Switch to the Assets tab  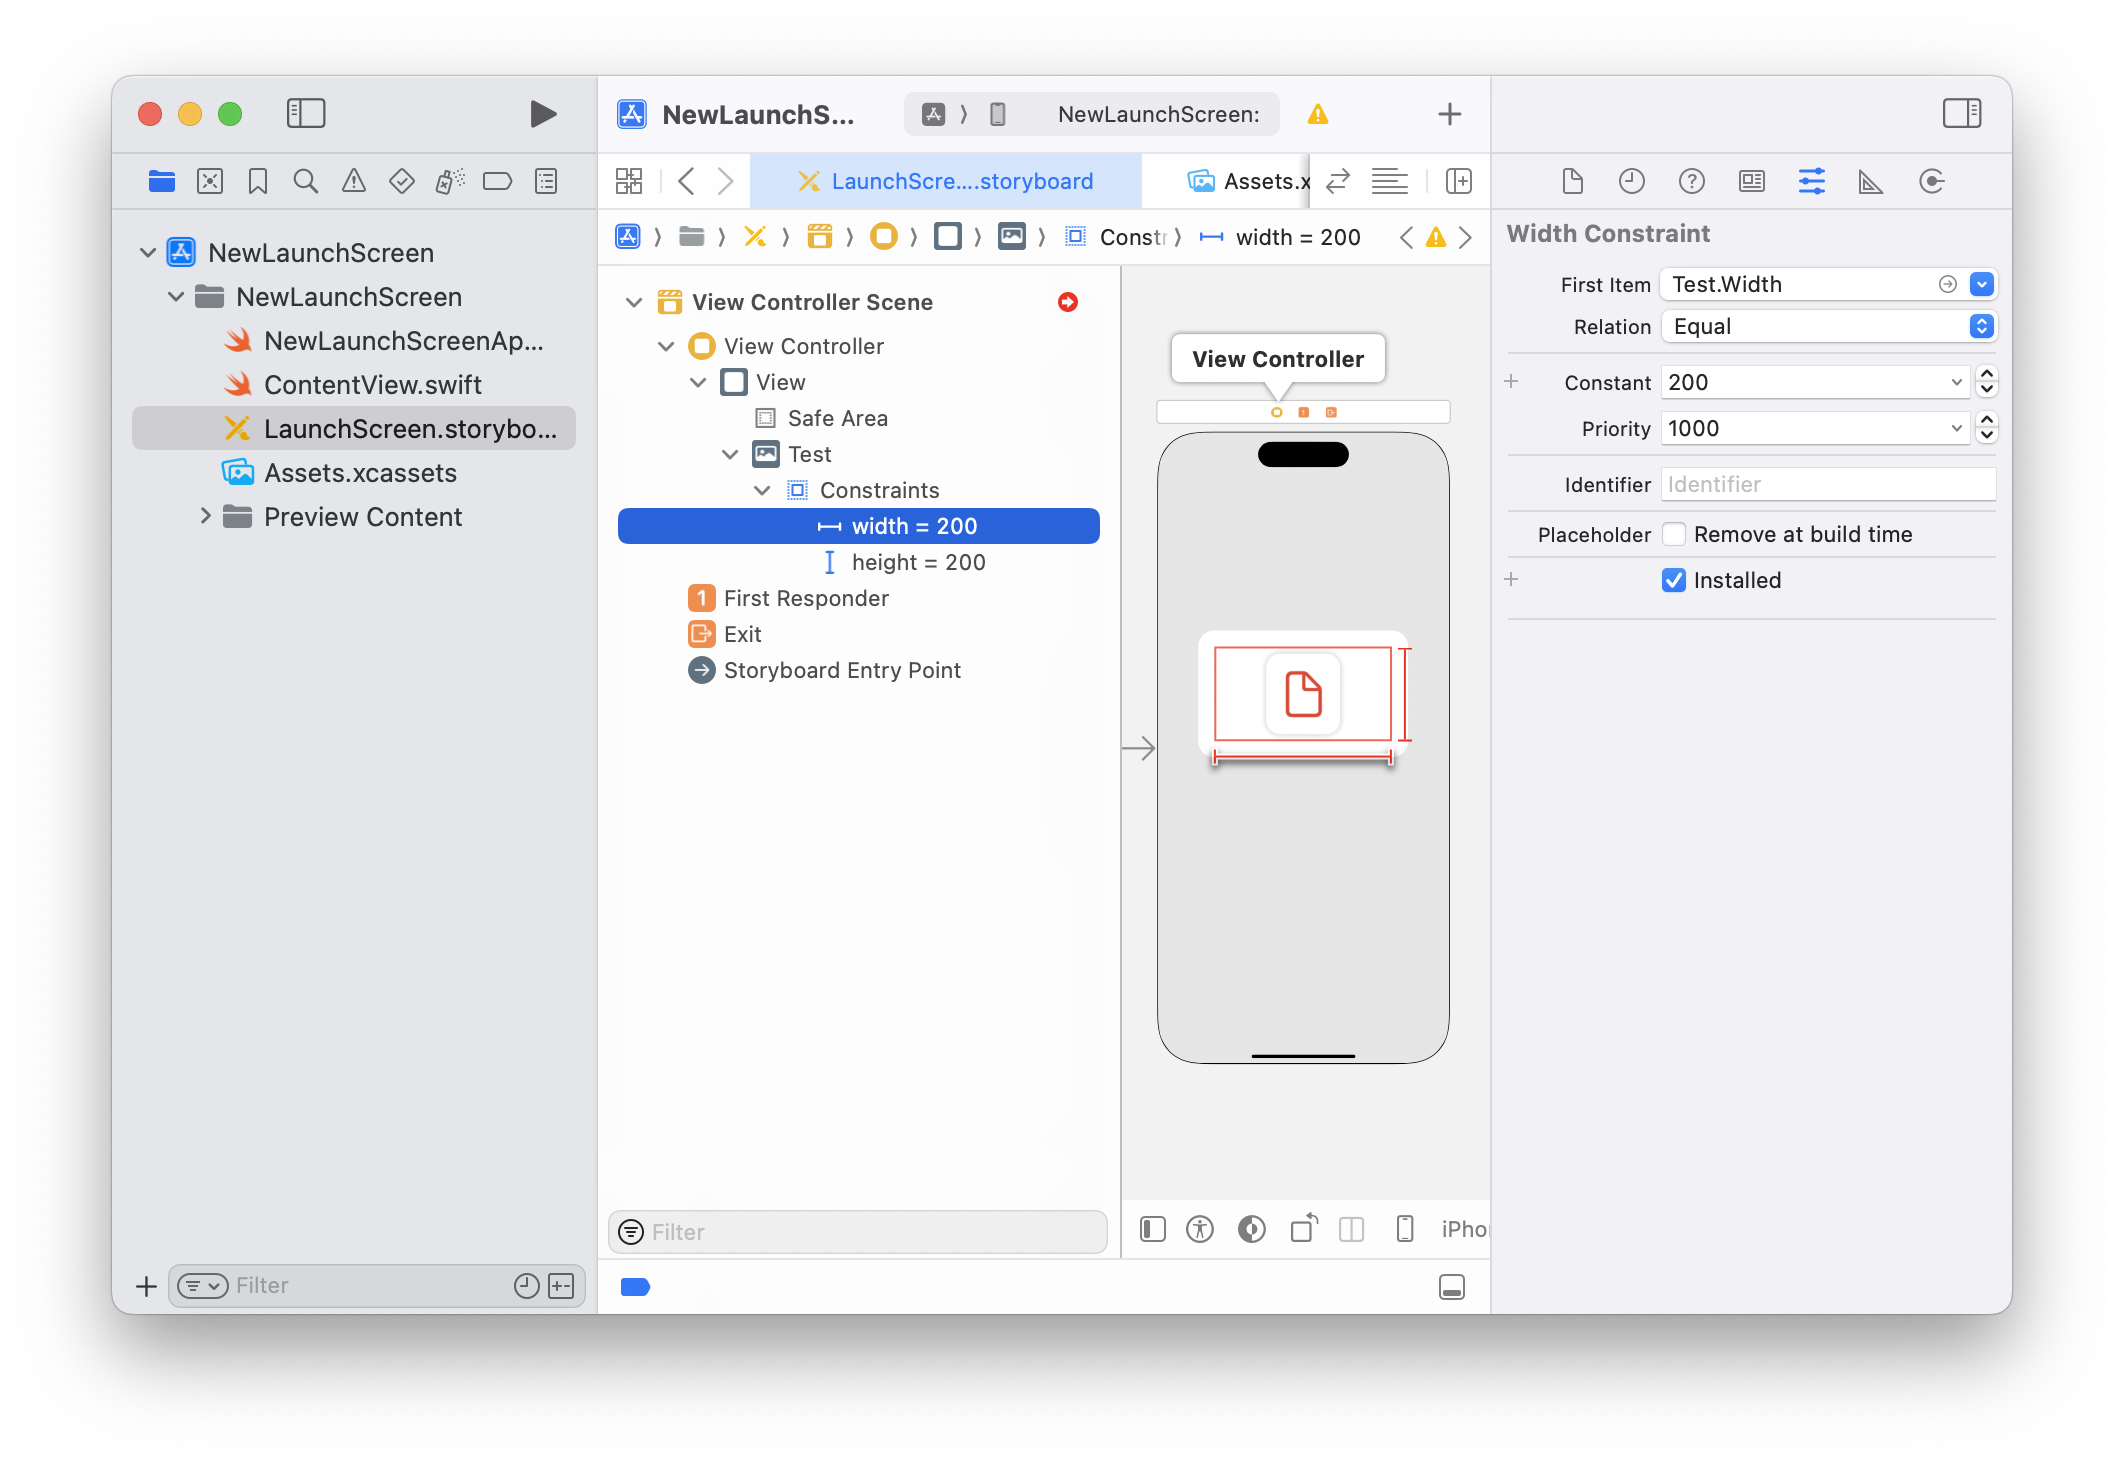click(1248, 181)
